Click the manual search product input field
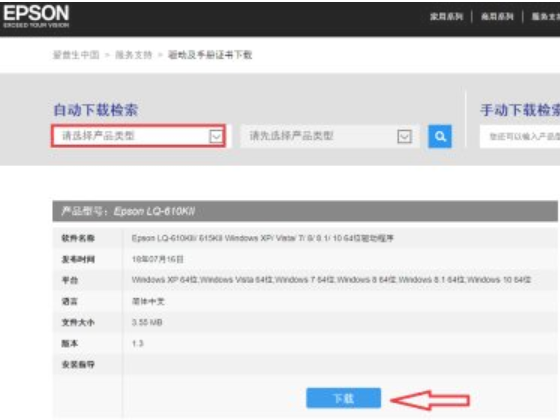 pos(520,136)
